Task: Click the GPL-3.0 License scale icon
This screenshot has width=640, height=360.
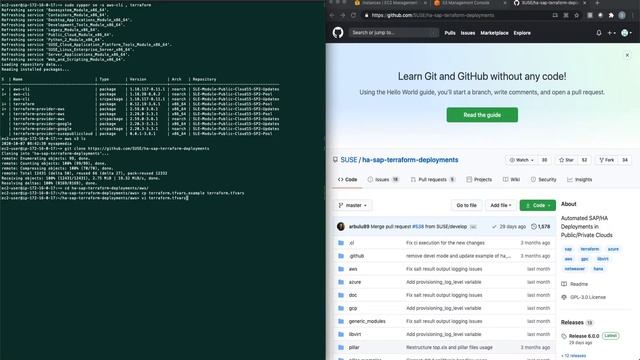Action: (x=564, y=297)
